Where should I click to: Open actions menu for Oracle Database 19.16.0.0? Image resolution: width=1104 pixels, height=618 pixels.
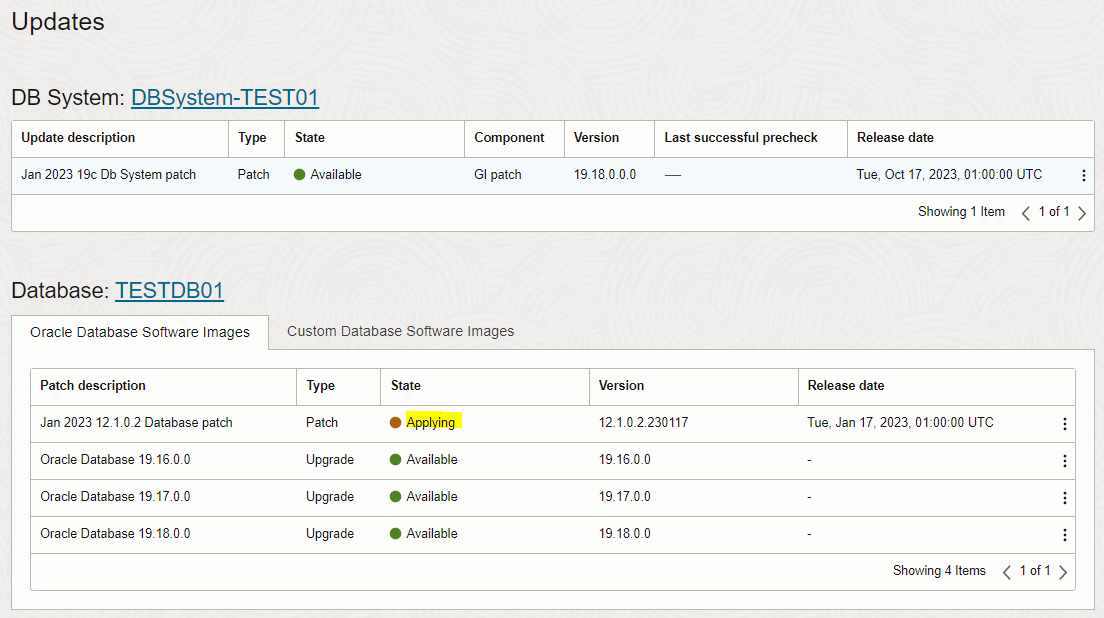(1065, 460)
